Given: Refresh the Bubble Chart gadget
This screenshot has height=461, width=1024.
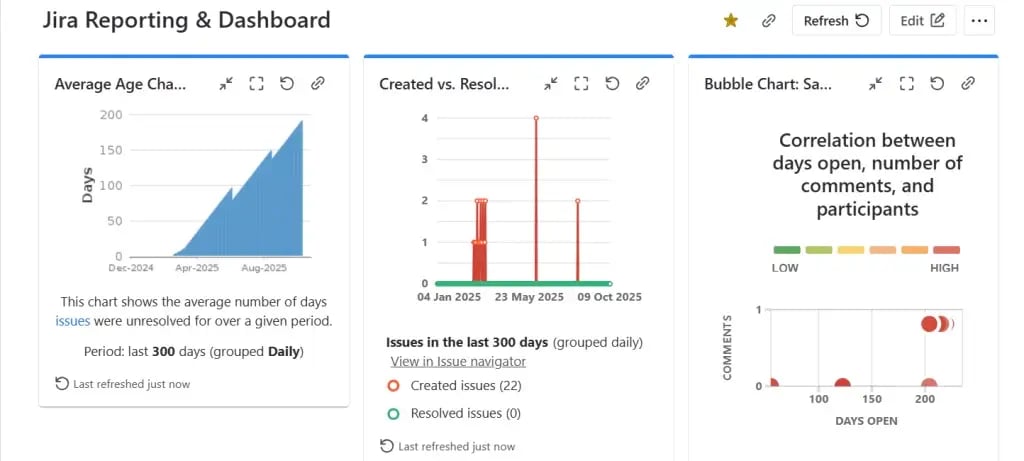Looking at the screenshot, I should pos(937,84).
